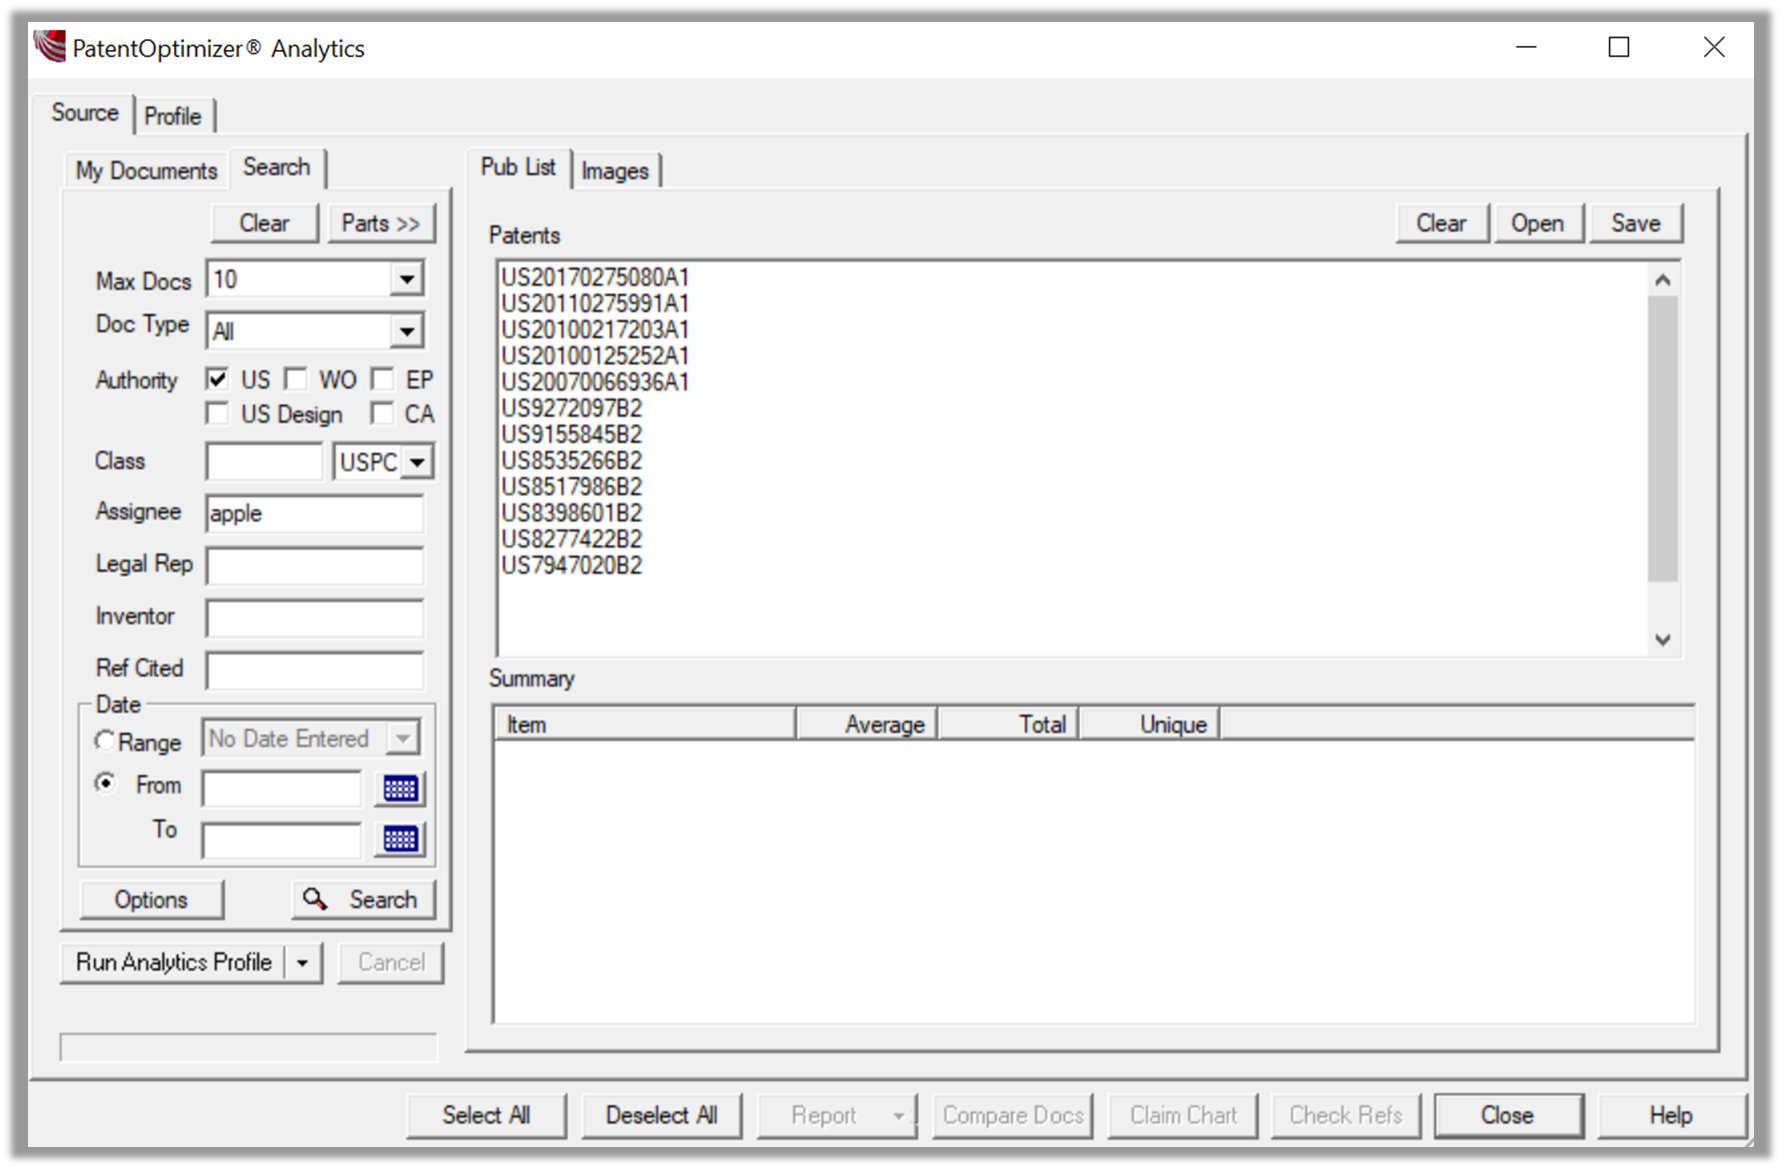Tick the CA authority checkbox

[x=382, y=413]
